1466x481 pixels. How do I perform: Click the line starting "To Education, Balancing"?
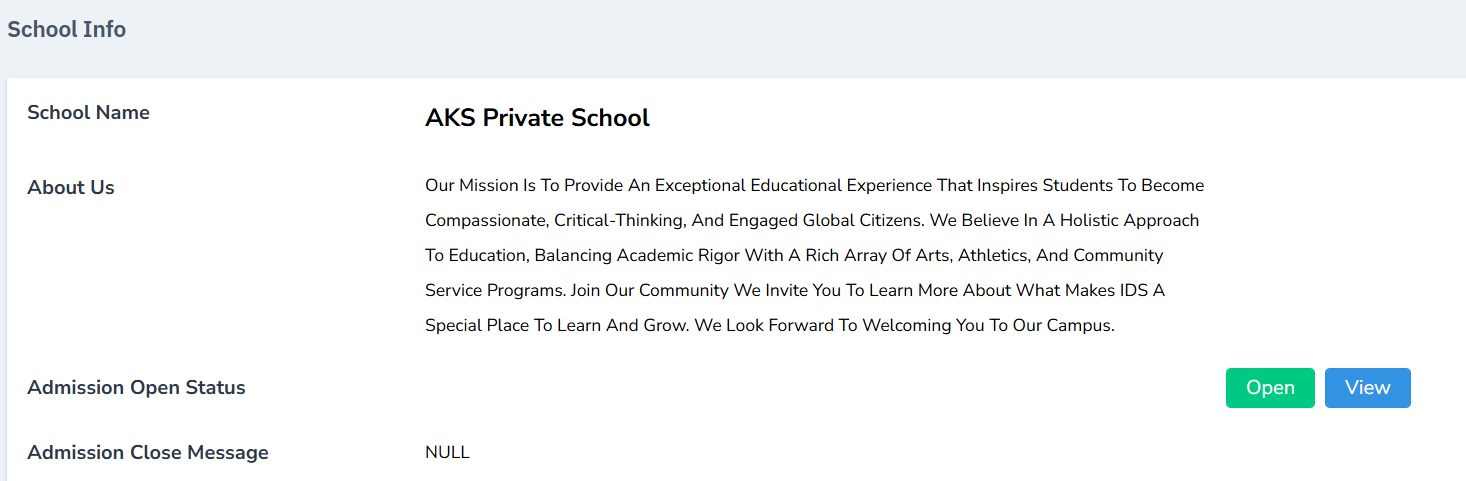(794, 256)
